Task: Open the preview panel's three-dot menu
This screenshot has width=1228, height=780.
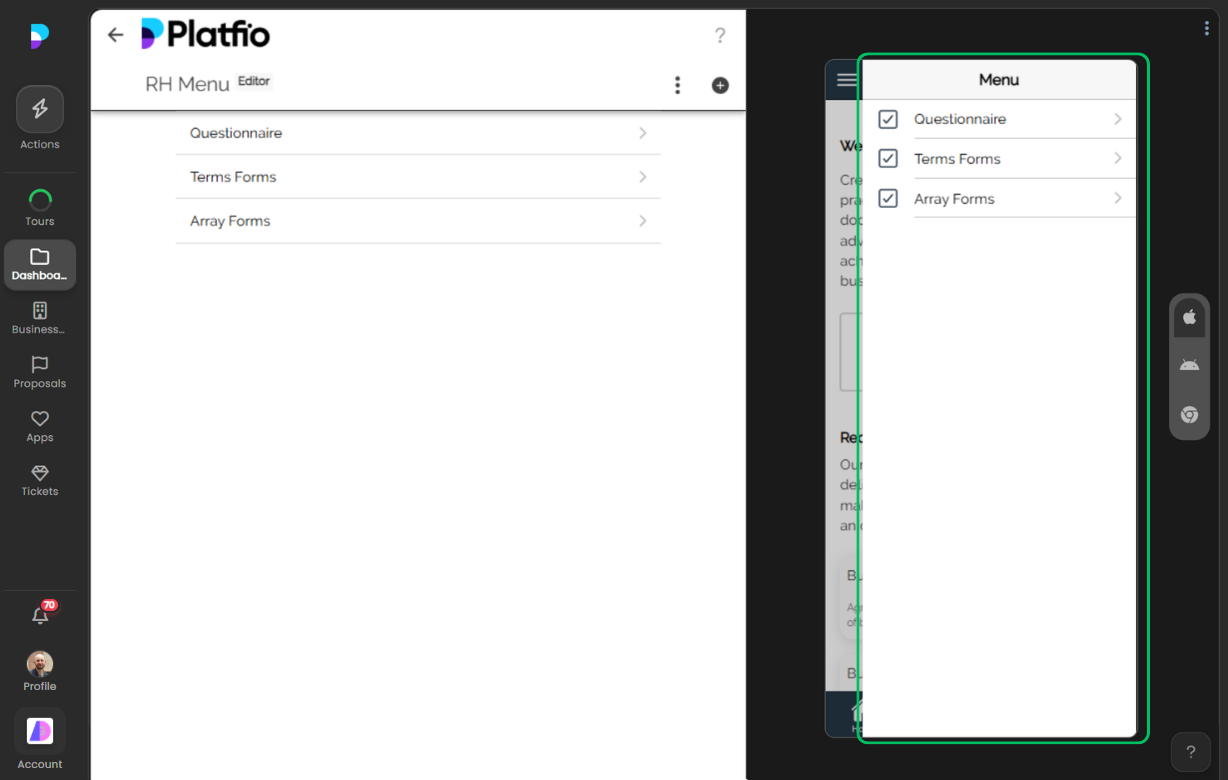Action: click(1206, 27)
